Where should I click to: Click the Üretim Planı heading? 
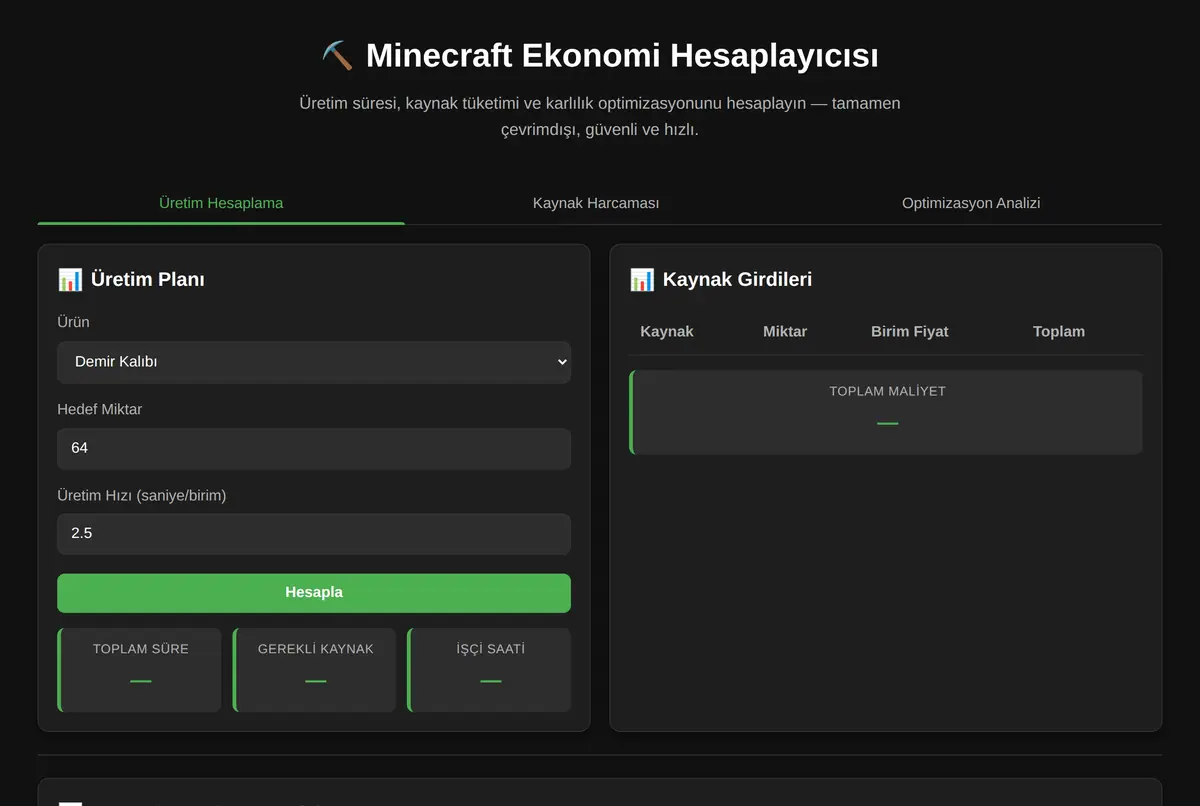pyautogui.click(x=148, y=280)
